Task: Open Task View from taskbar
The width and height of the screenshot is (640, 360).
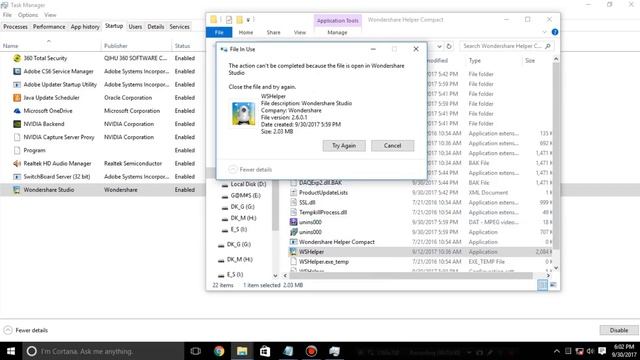Action: pos(196,351)
